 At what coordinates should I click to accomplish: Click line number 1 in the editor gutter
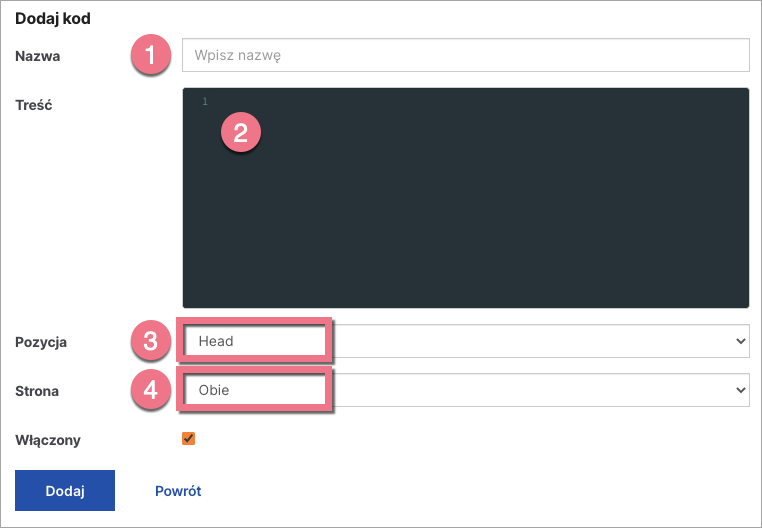point(204,102)
